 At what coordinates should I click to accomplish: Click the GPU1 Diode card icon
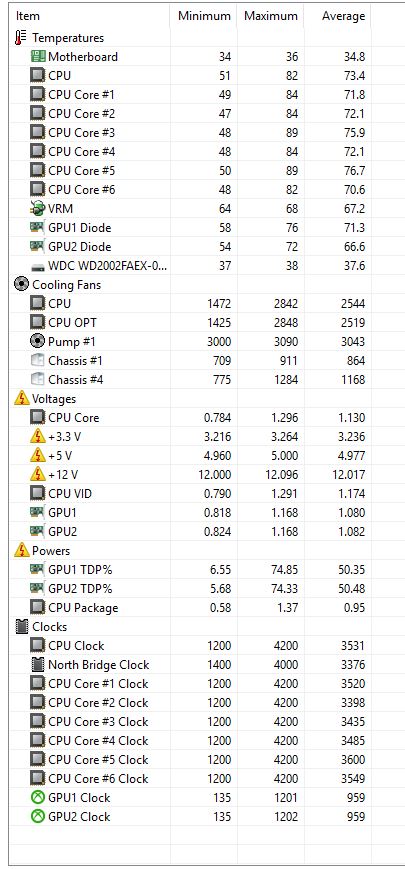click(38, 228)
